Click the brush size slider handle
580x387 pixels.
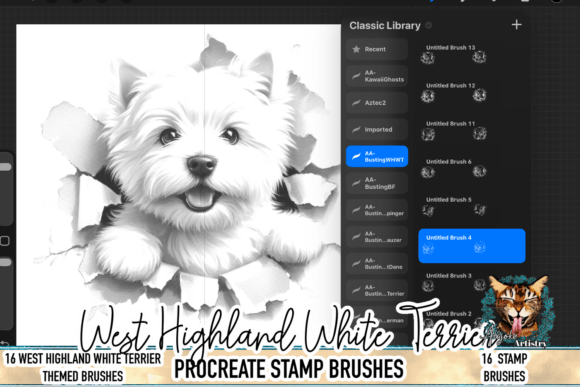pyautogui.click(x=5, y=167)
